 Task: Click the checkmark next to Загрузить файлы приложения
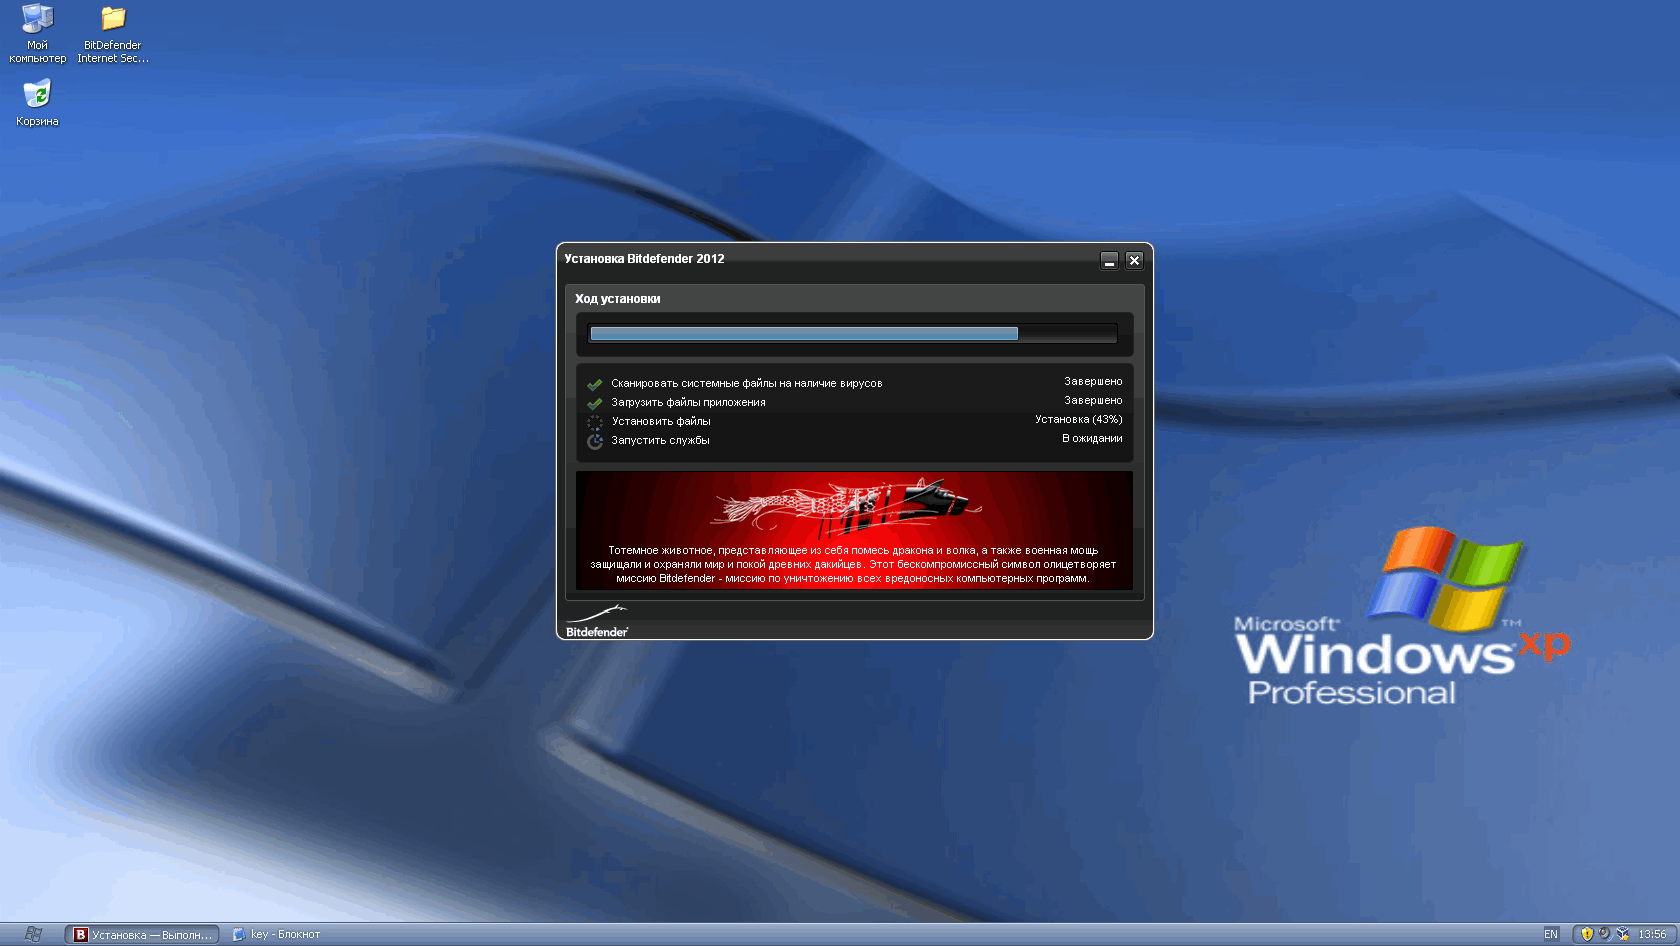tap(595, 403)
